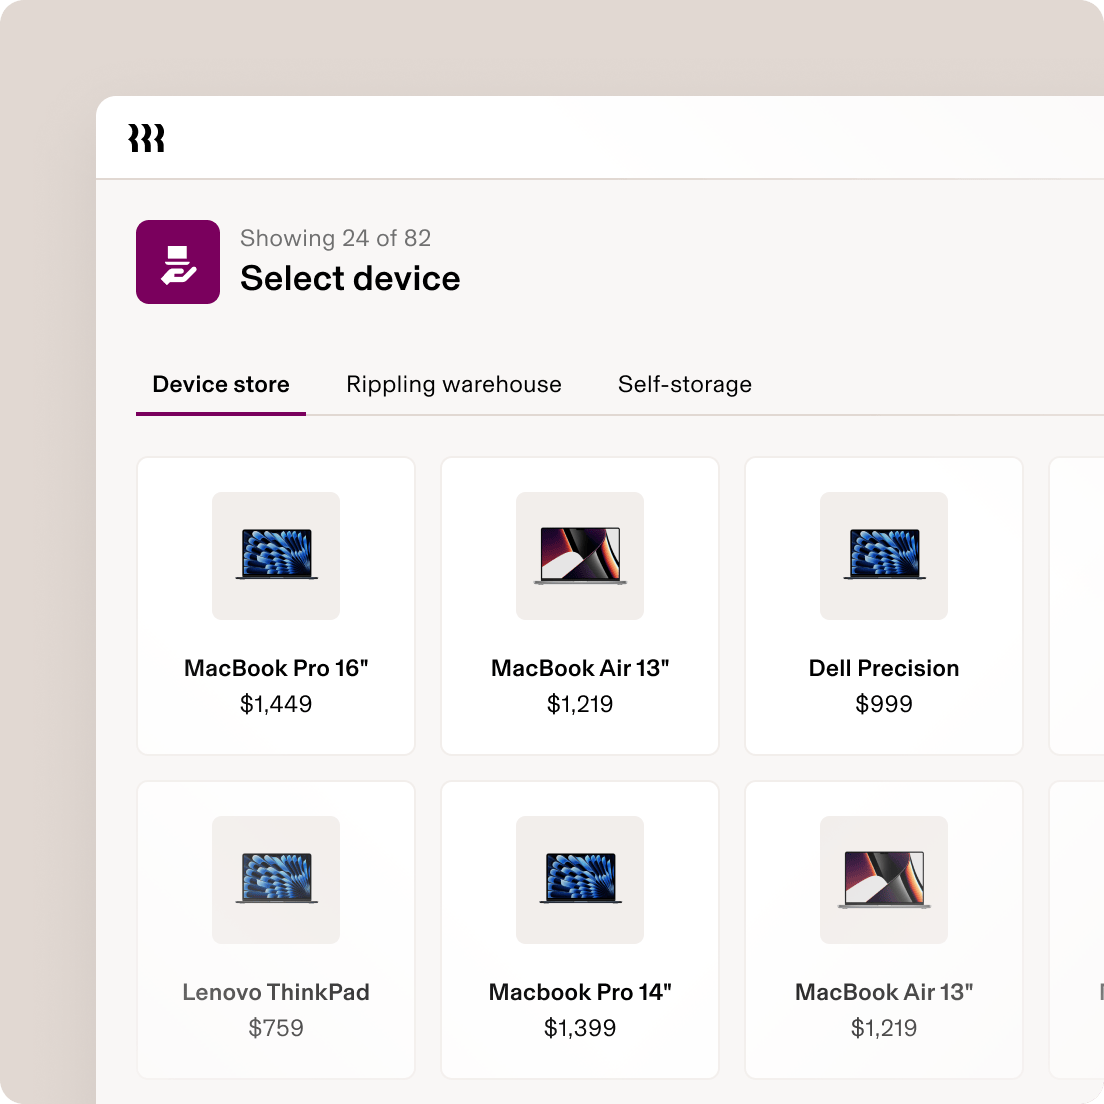Viewport: 1104px width, 1104px height.
Task: Click the Macbook Pro 14" product name
Action: (x=580, y=991)
